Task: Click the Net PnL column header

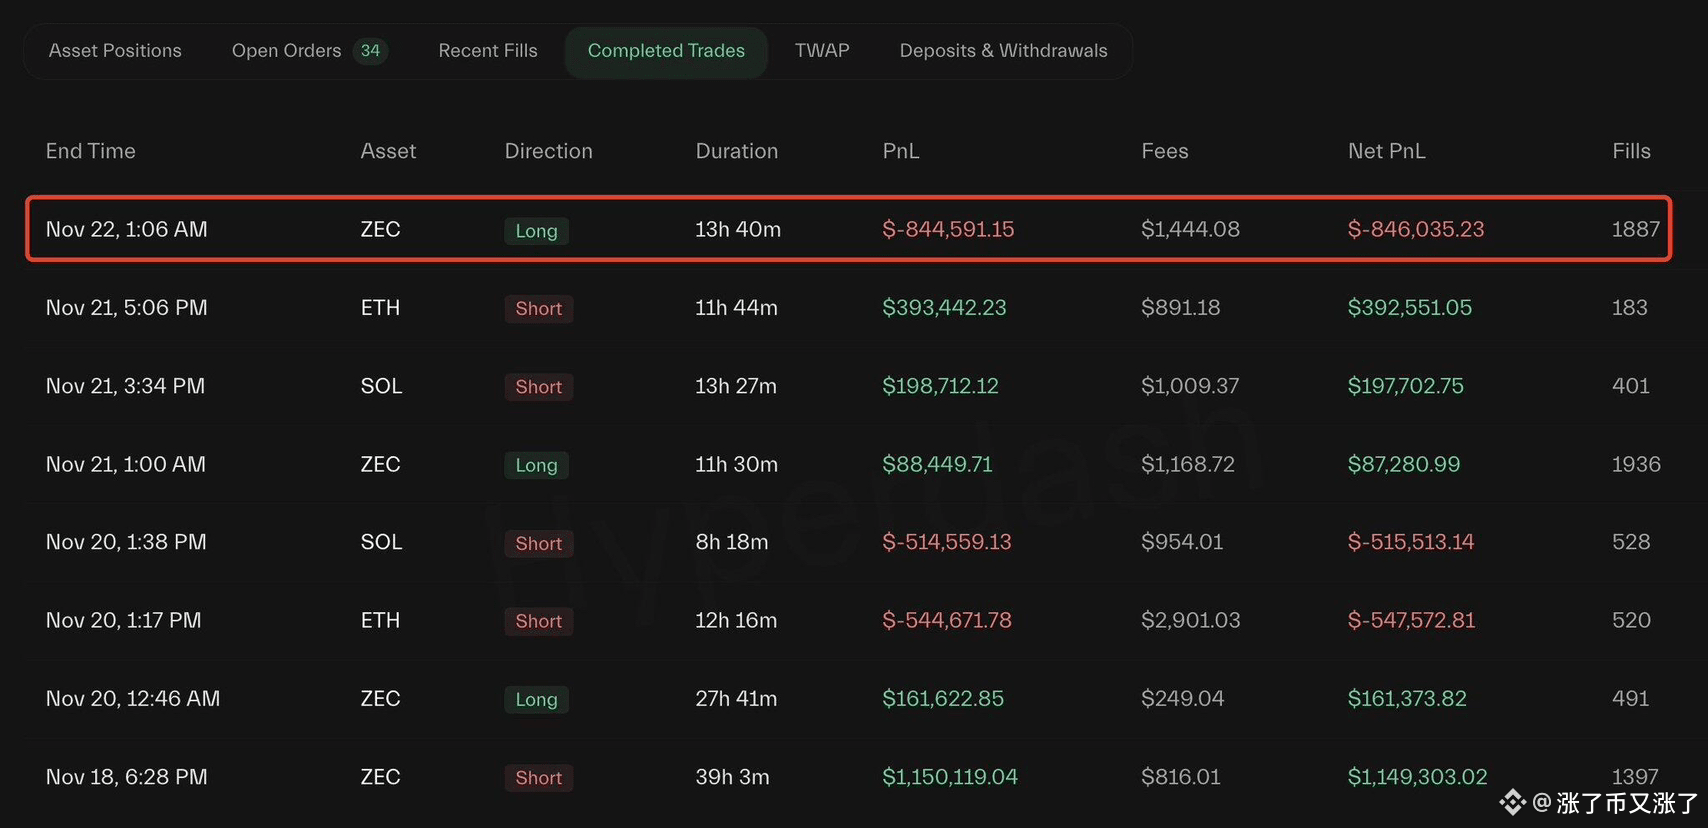Action: click(x=1386, y=151)
